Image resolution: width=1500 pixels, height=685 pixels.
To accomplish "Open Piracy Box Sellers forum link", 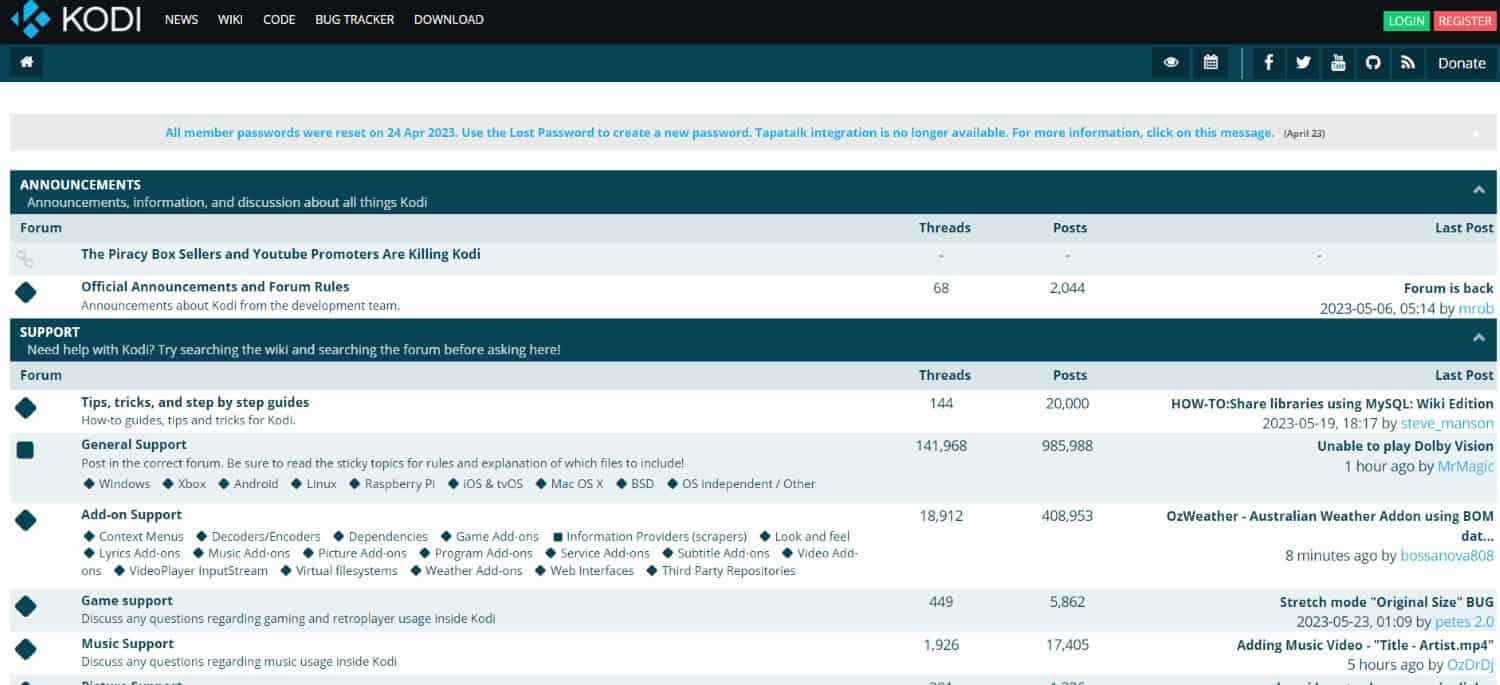I will tap(280, 254).
